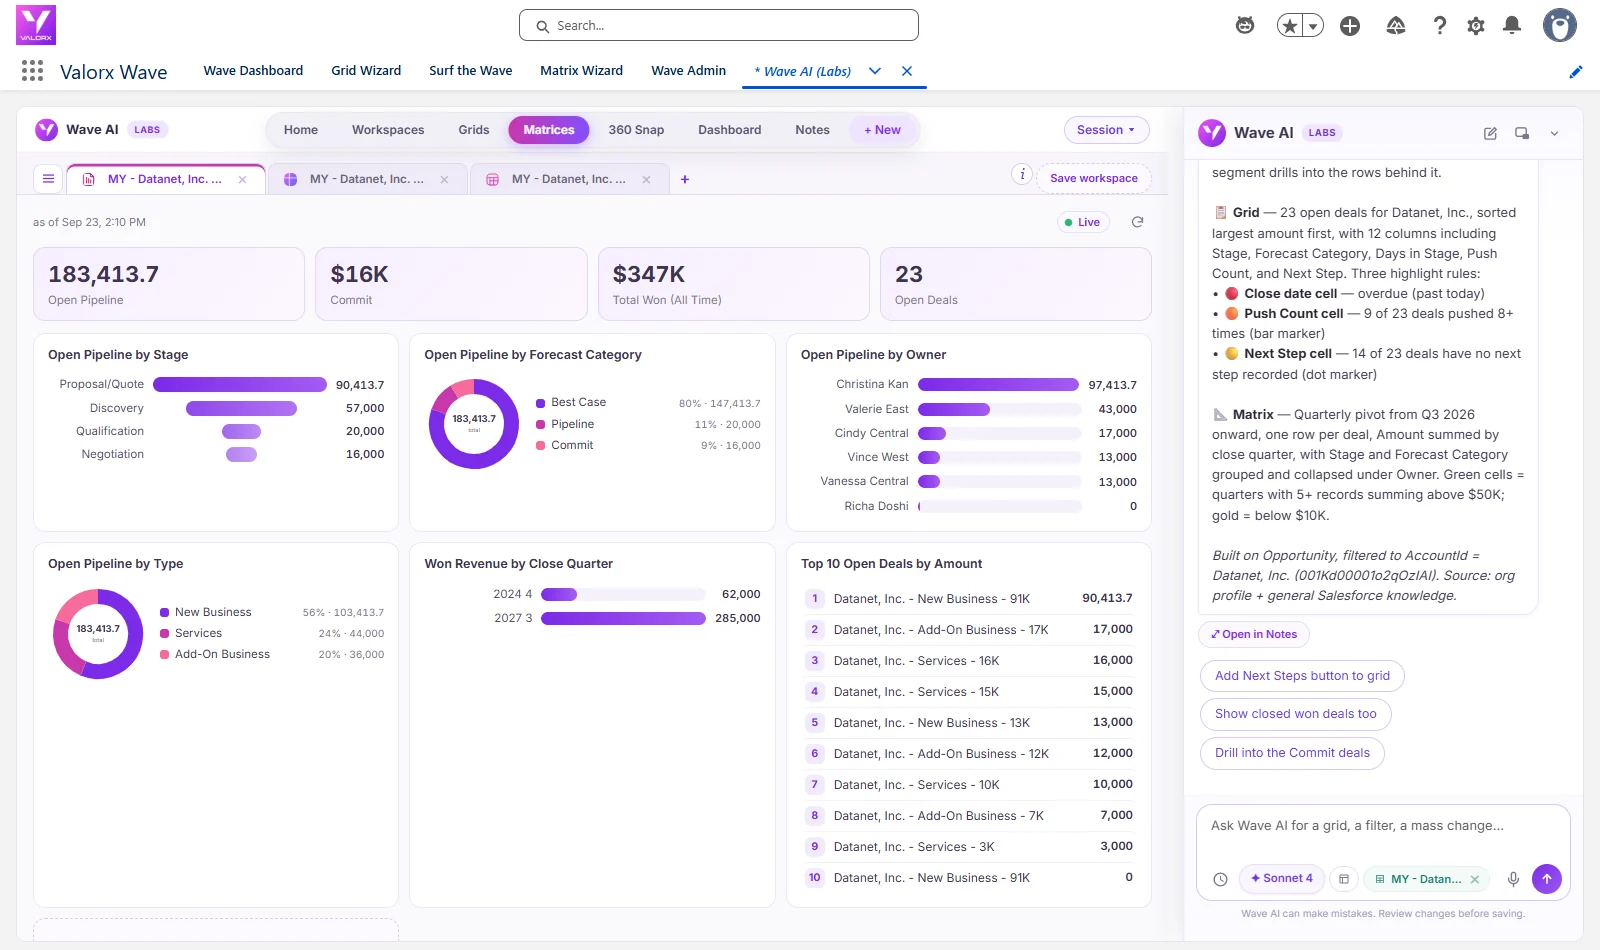Open chat history clock icon
Image resolution: width=1600 pixels, height=950 pixels.
tap(1220, 879)
